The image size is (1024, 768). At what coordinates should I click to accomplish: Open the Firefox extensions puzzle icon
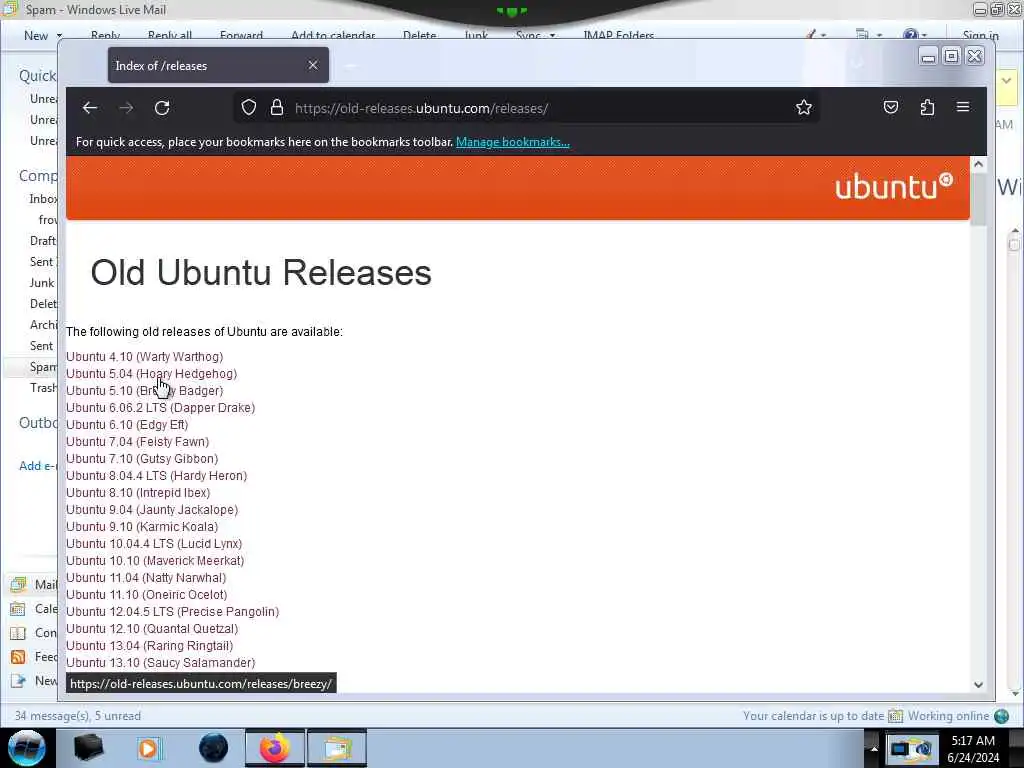pyautogui.click(x=927, y=107)
